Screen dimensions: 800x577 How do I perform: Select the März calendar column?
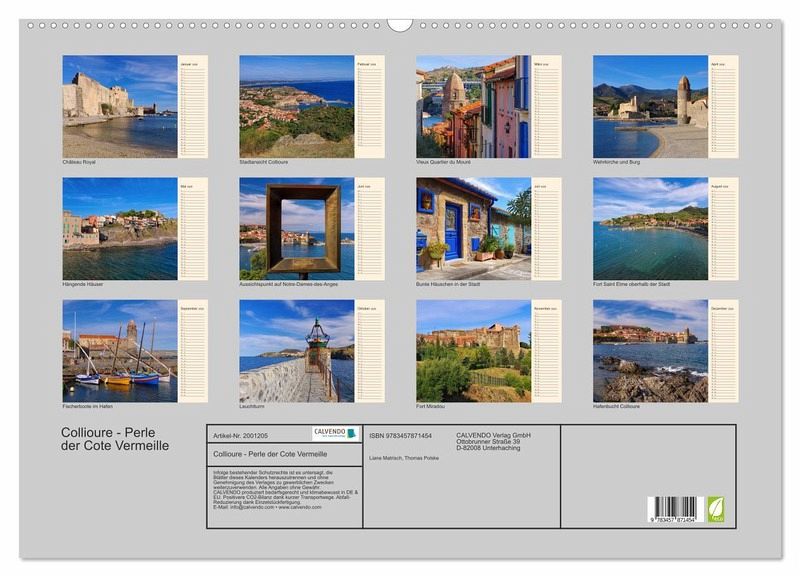click(x=546, y=106)
